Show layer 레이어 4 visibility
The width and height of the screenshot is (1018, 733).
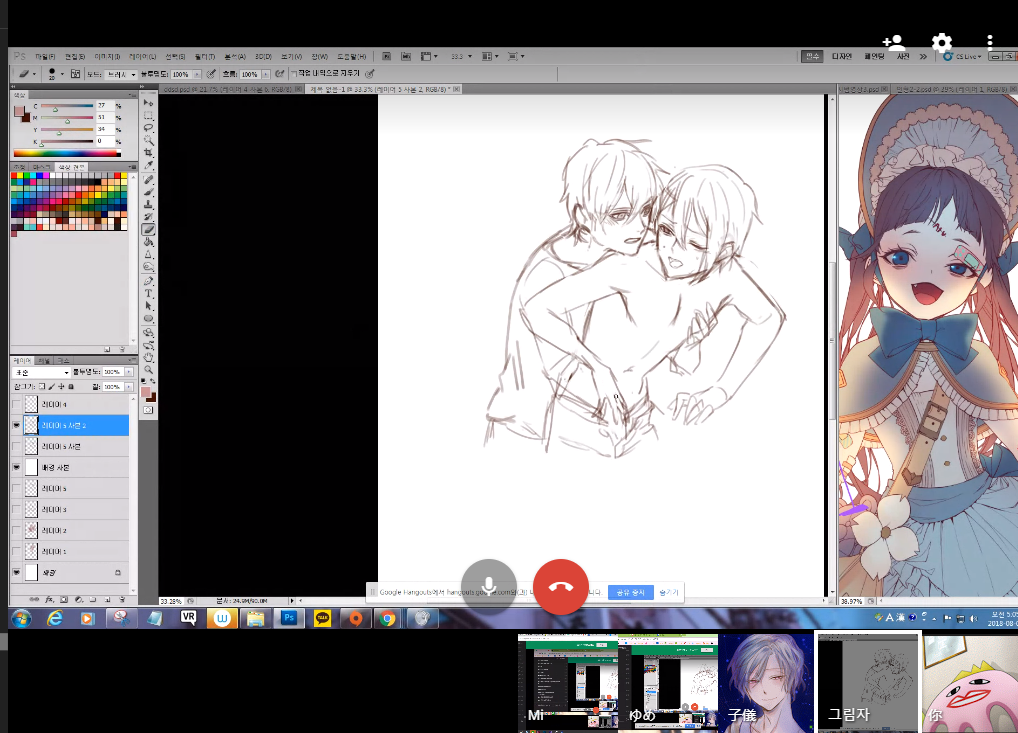[x=17, y=404]
